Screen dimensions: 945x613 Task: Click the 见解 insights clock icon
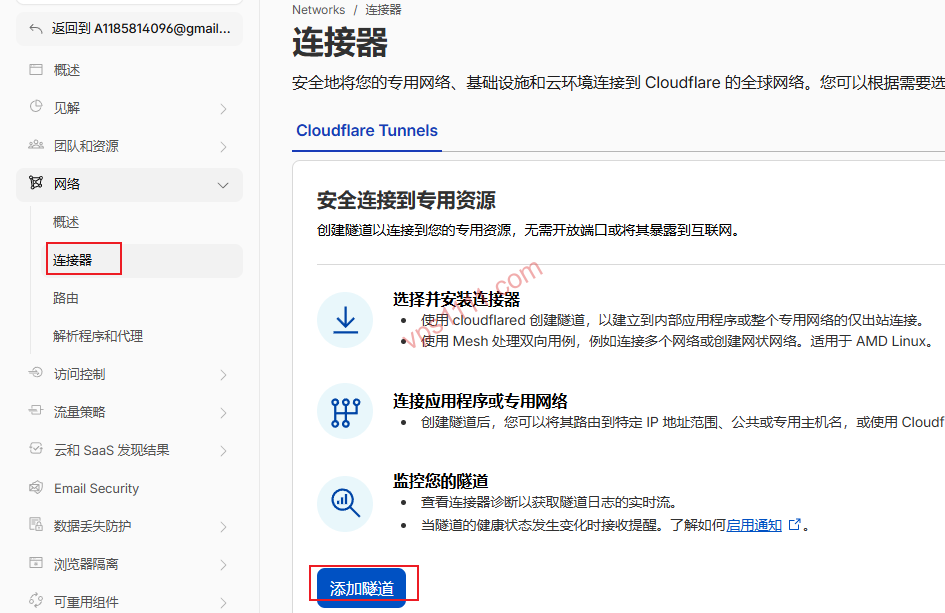coord(36,106)
